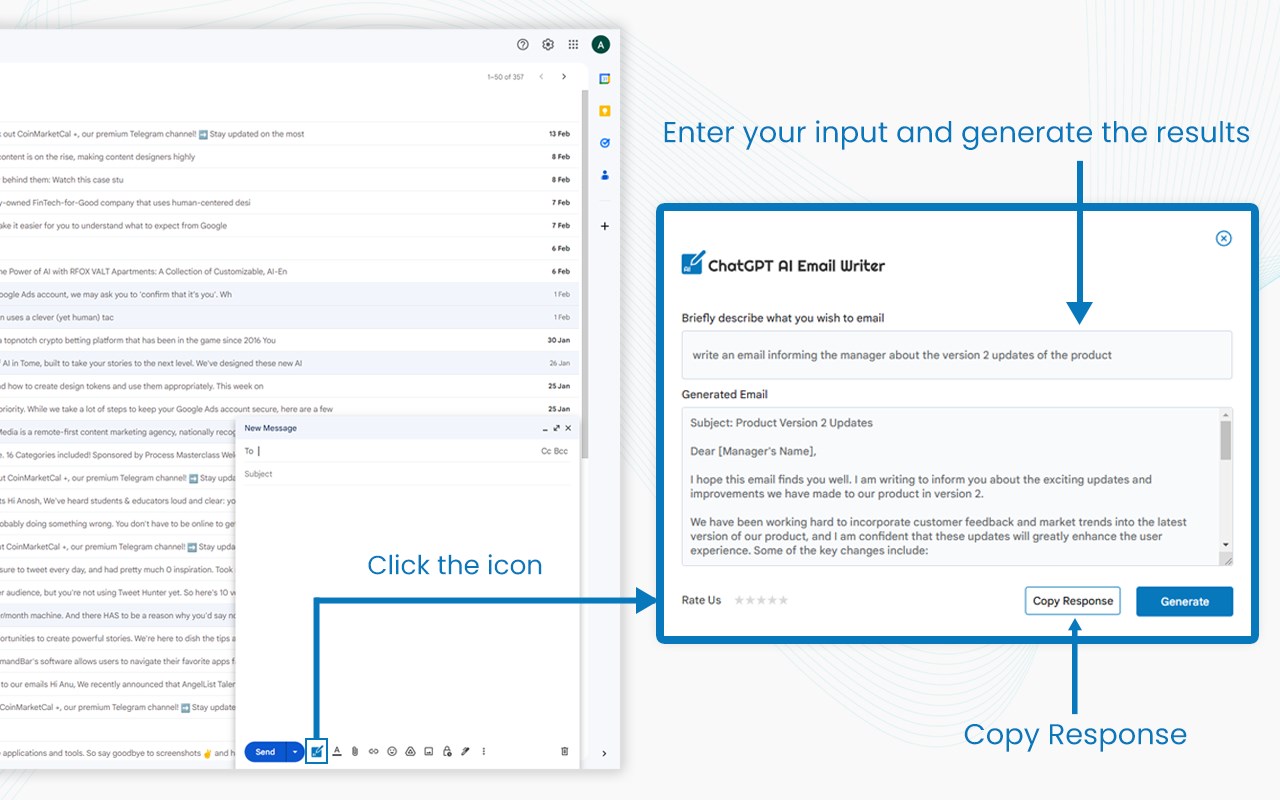Open the 26 Jan email about AI in Tome

tap(288, 363)
